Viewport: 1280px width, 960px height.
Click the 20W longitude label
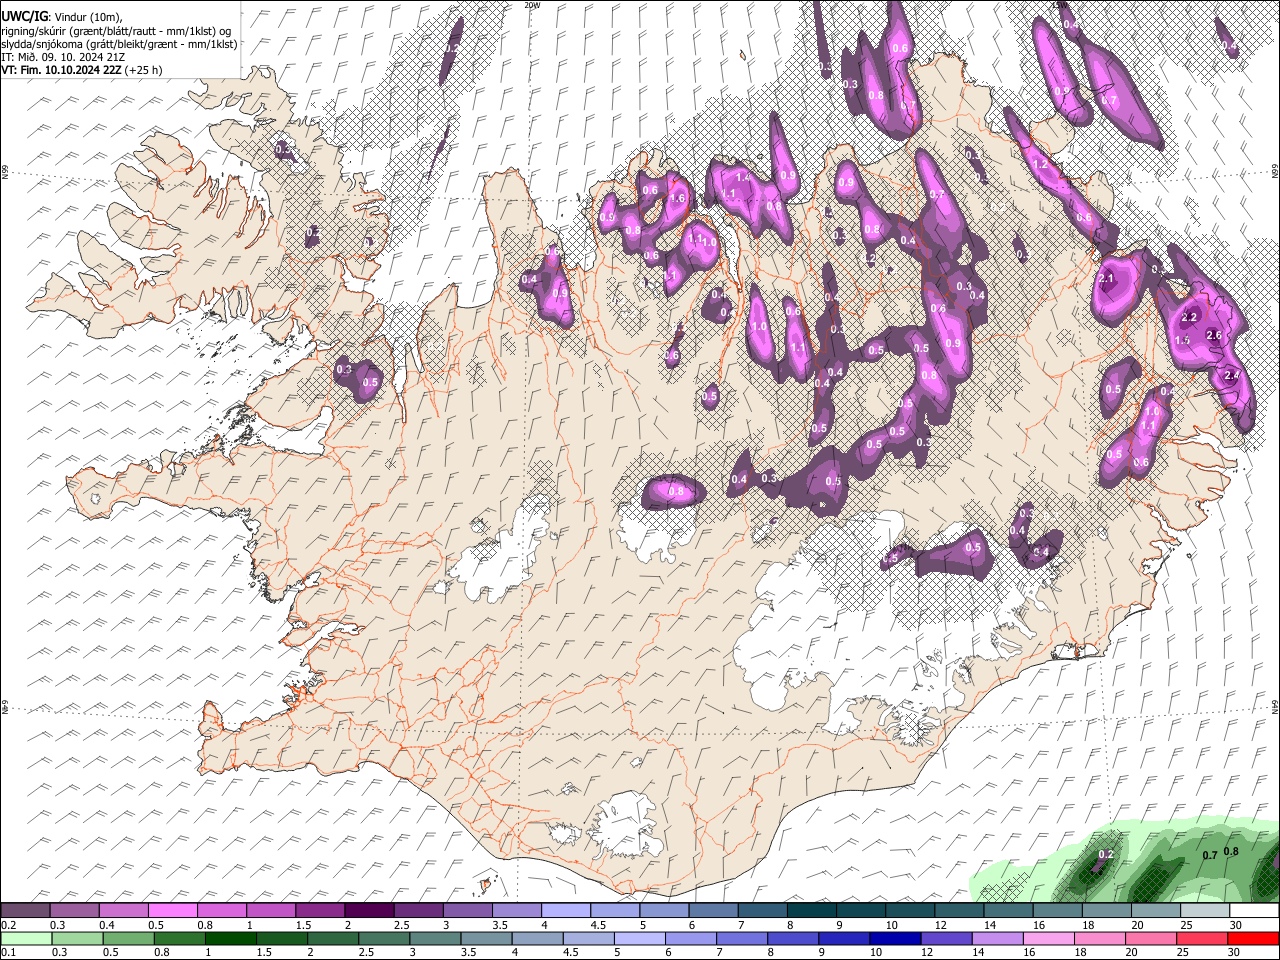coord(532,5)
